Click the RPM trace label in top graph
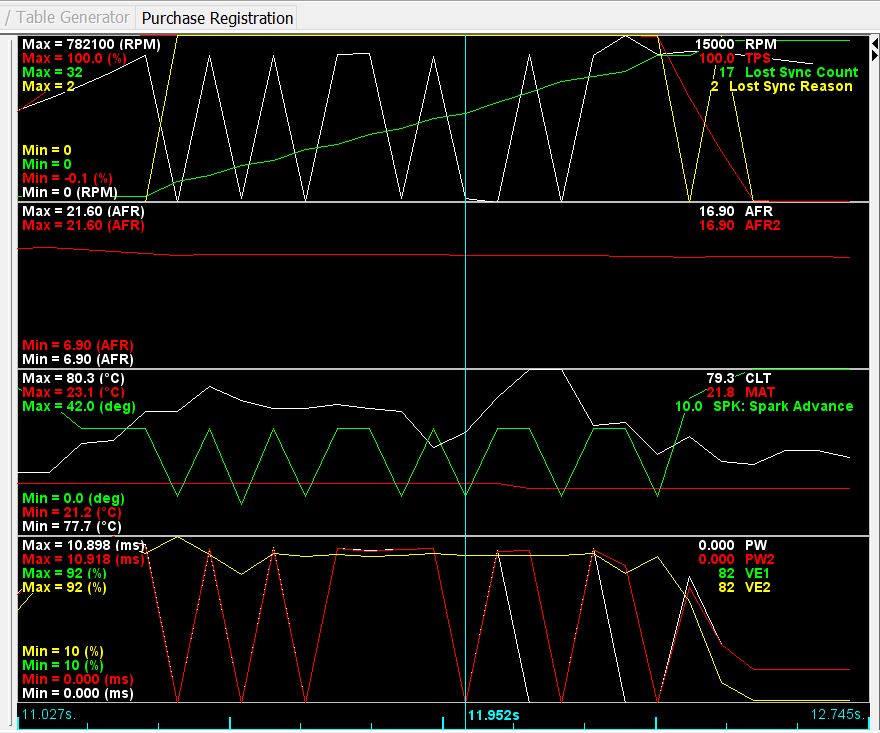Image resolution: width=880 pixels, height=733 pixels. 760,45
